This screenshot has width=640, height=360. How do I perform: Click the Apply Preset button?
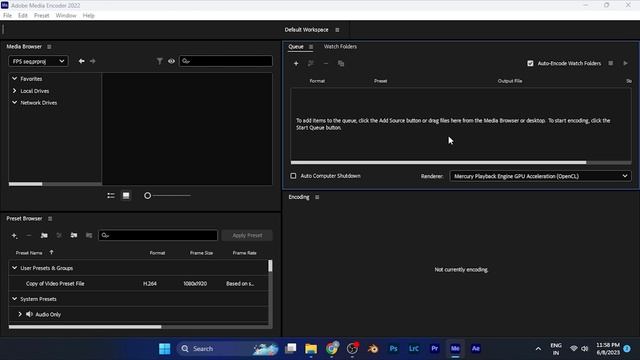[x=247, y=236]
